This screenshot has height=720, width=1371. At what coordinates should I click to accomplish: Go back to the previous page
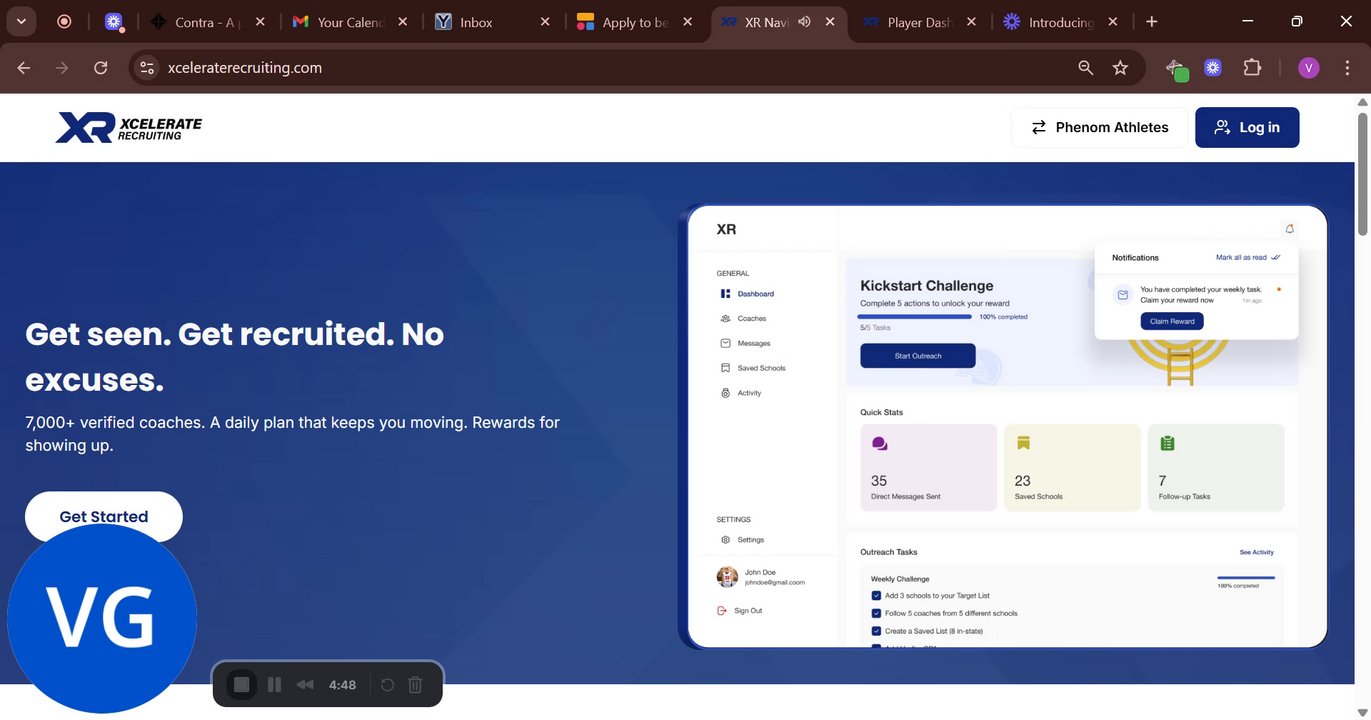coord(24,67)
